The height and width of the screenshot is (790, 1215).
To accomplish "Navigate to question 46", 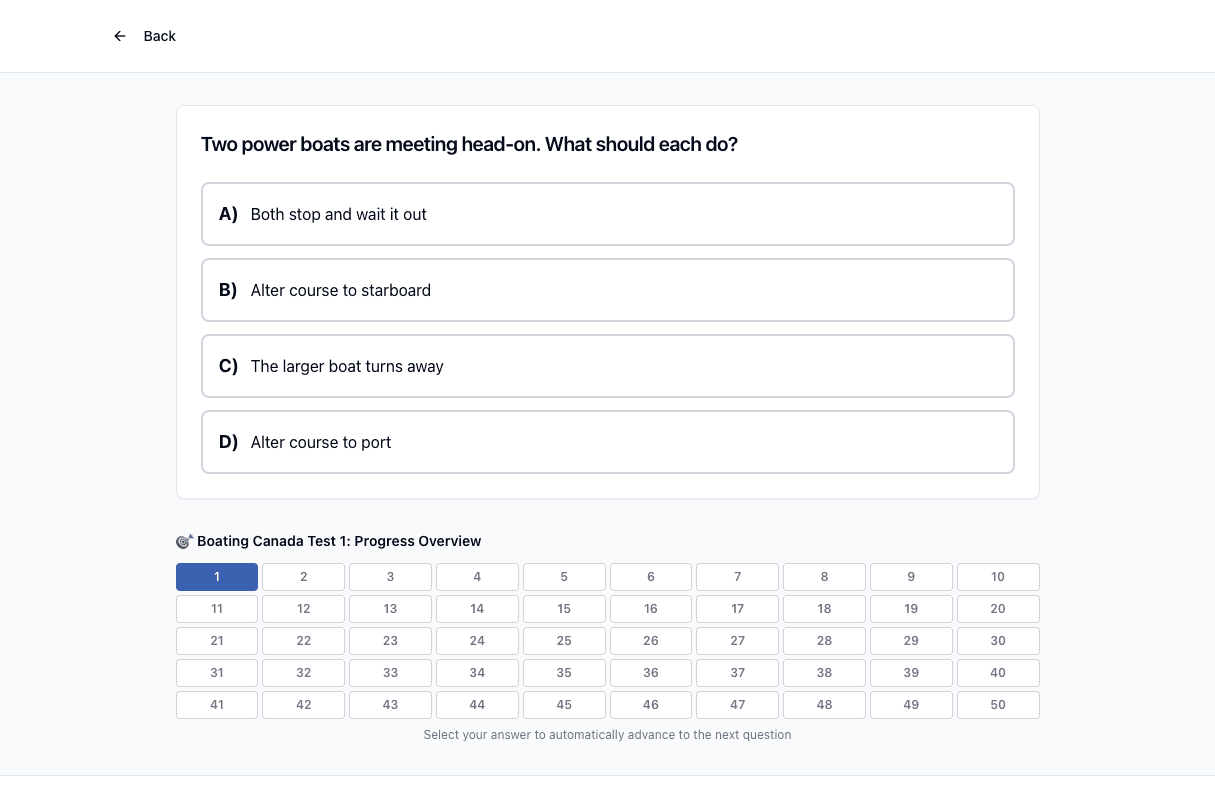I will pos(651,705).
